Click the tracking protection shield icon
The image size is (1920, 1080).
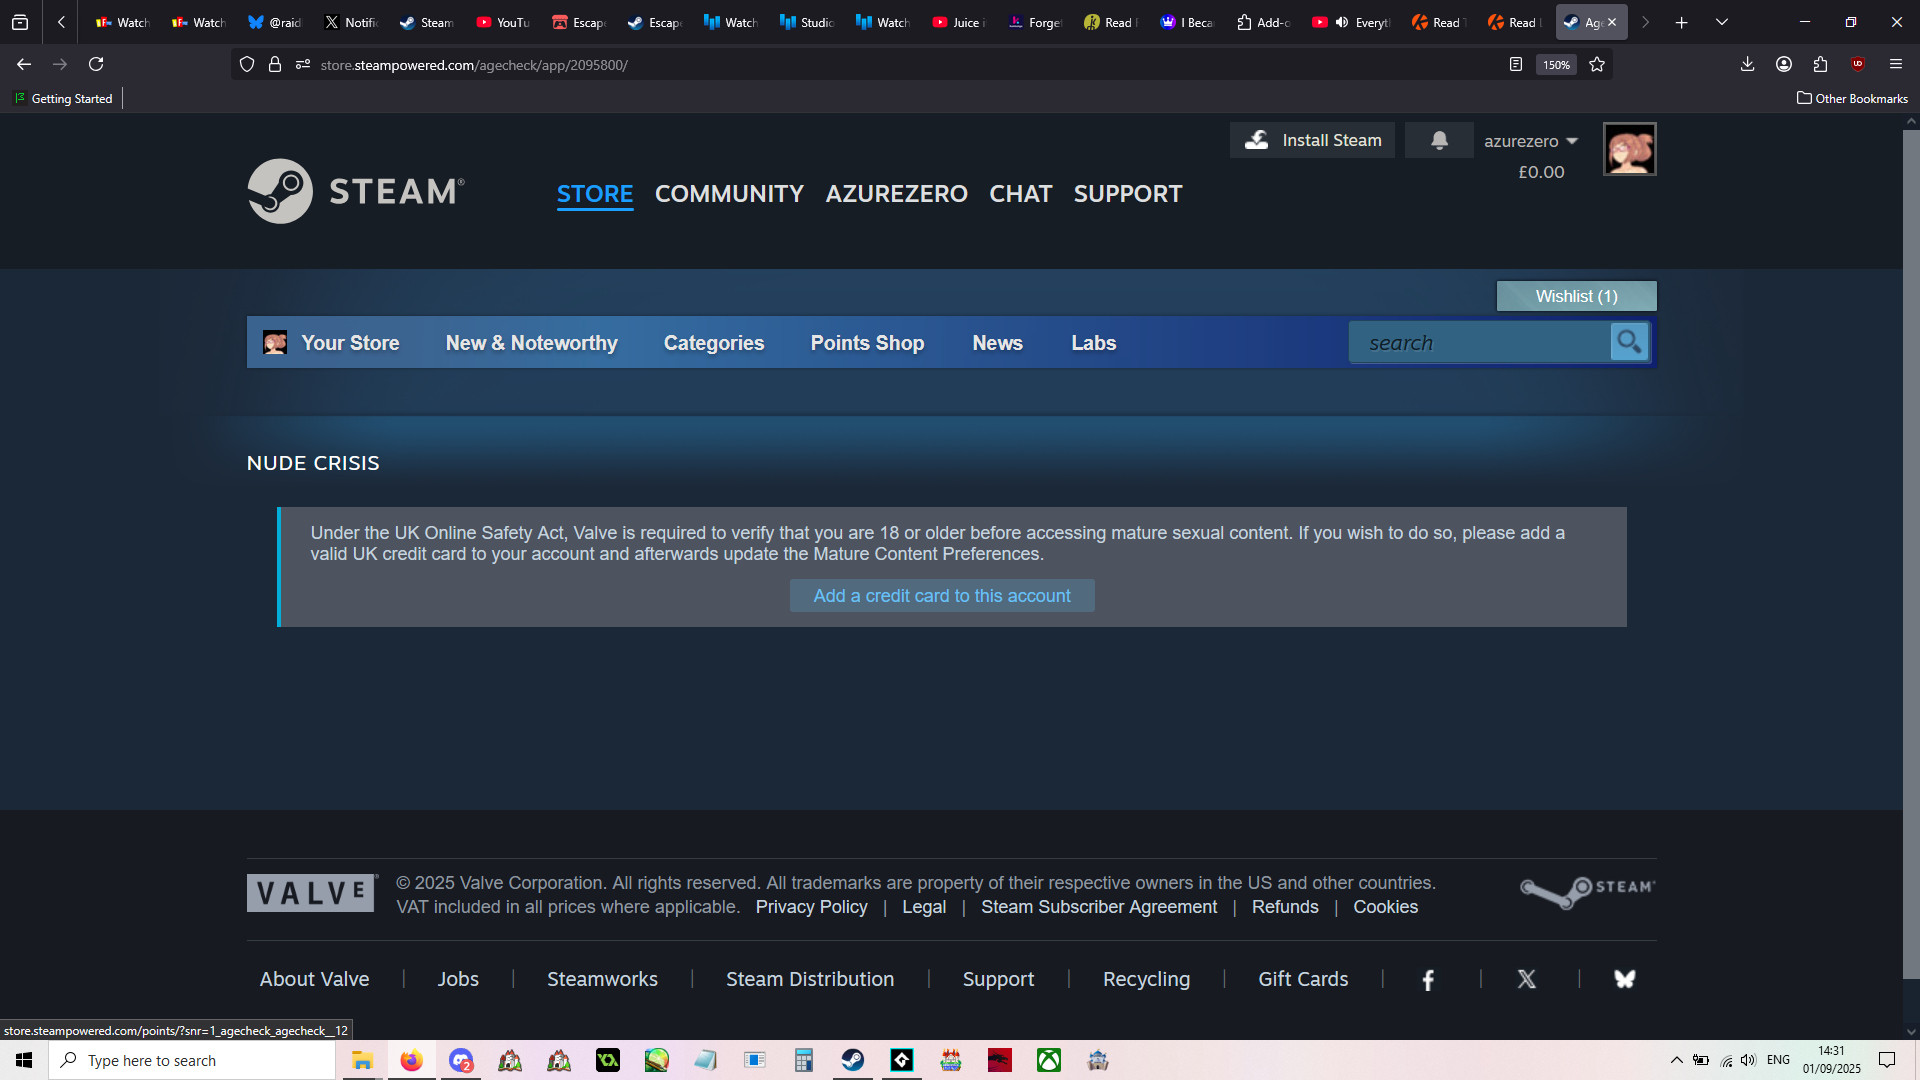[x=247, y=64]
